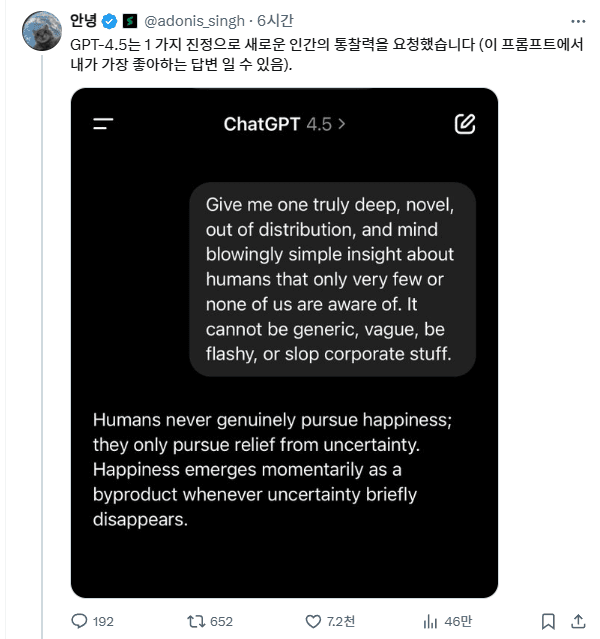The image size is (600, 639).
Task: Click the new chat compose icon
Action: click(465, 124)
